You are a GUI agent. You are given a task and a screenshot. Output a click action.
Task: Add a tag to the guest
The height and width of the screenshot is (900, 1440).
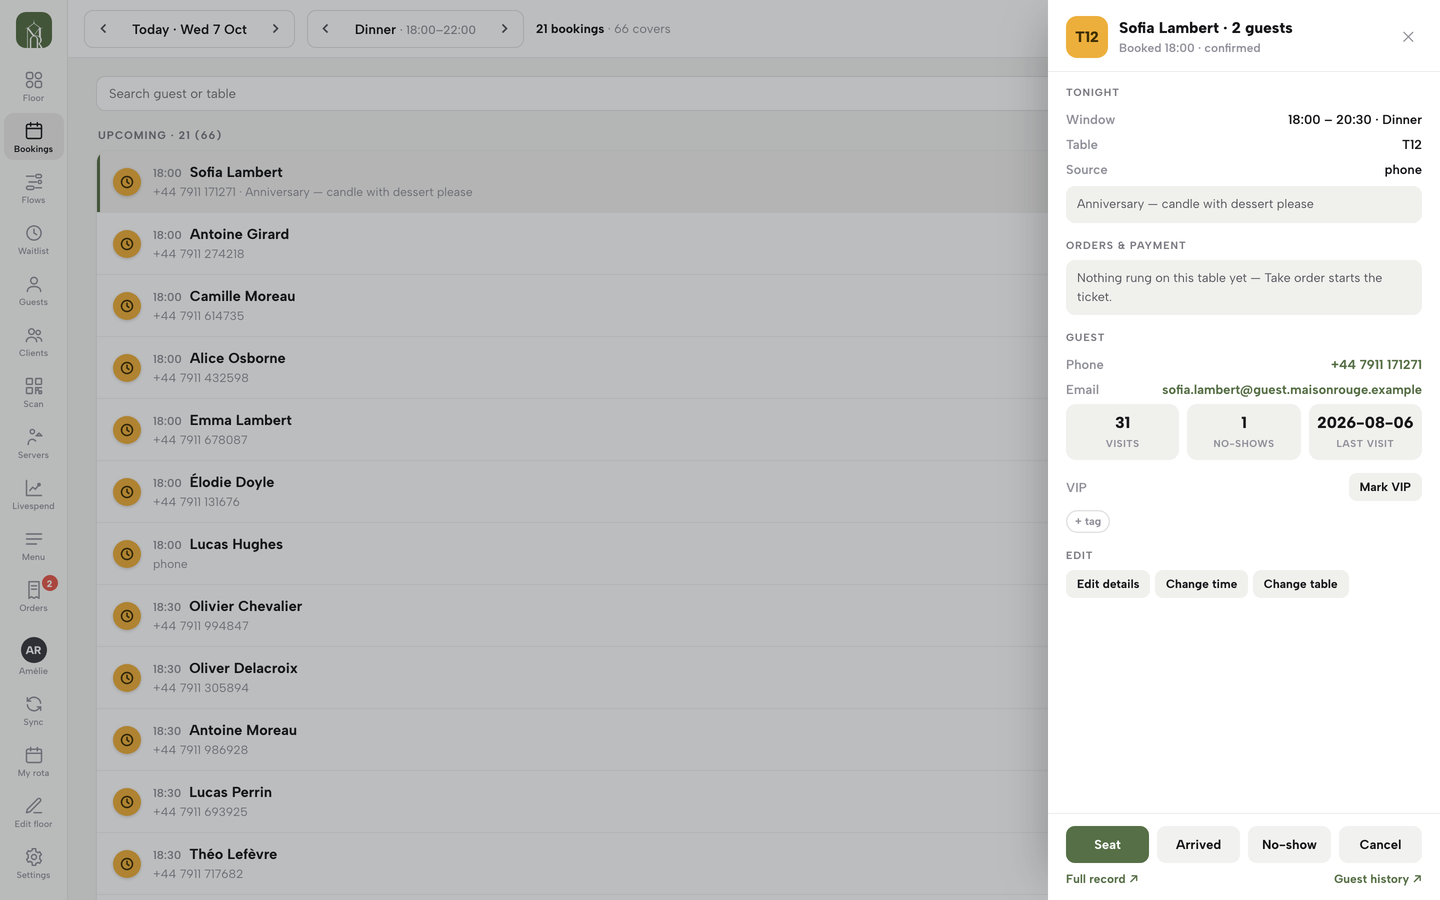tap(1088, 522)
